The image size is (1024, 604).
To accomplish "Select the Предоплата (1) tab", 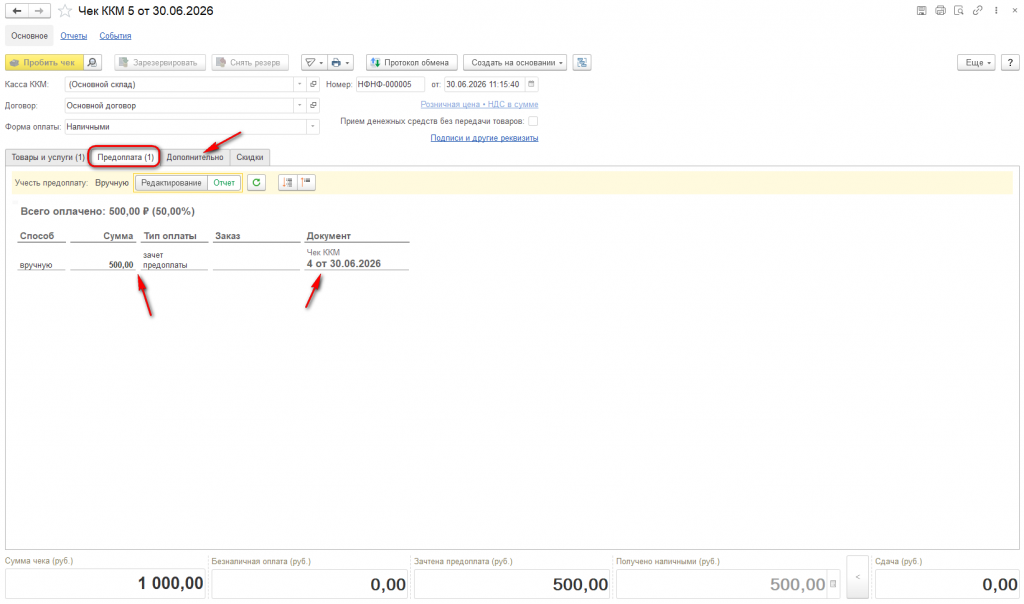I will 125,157.
